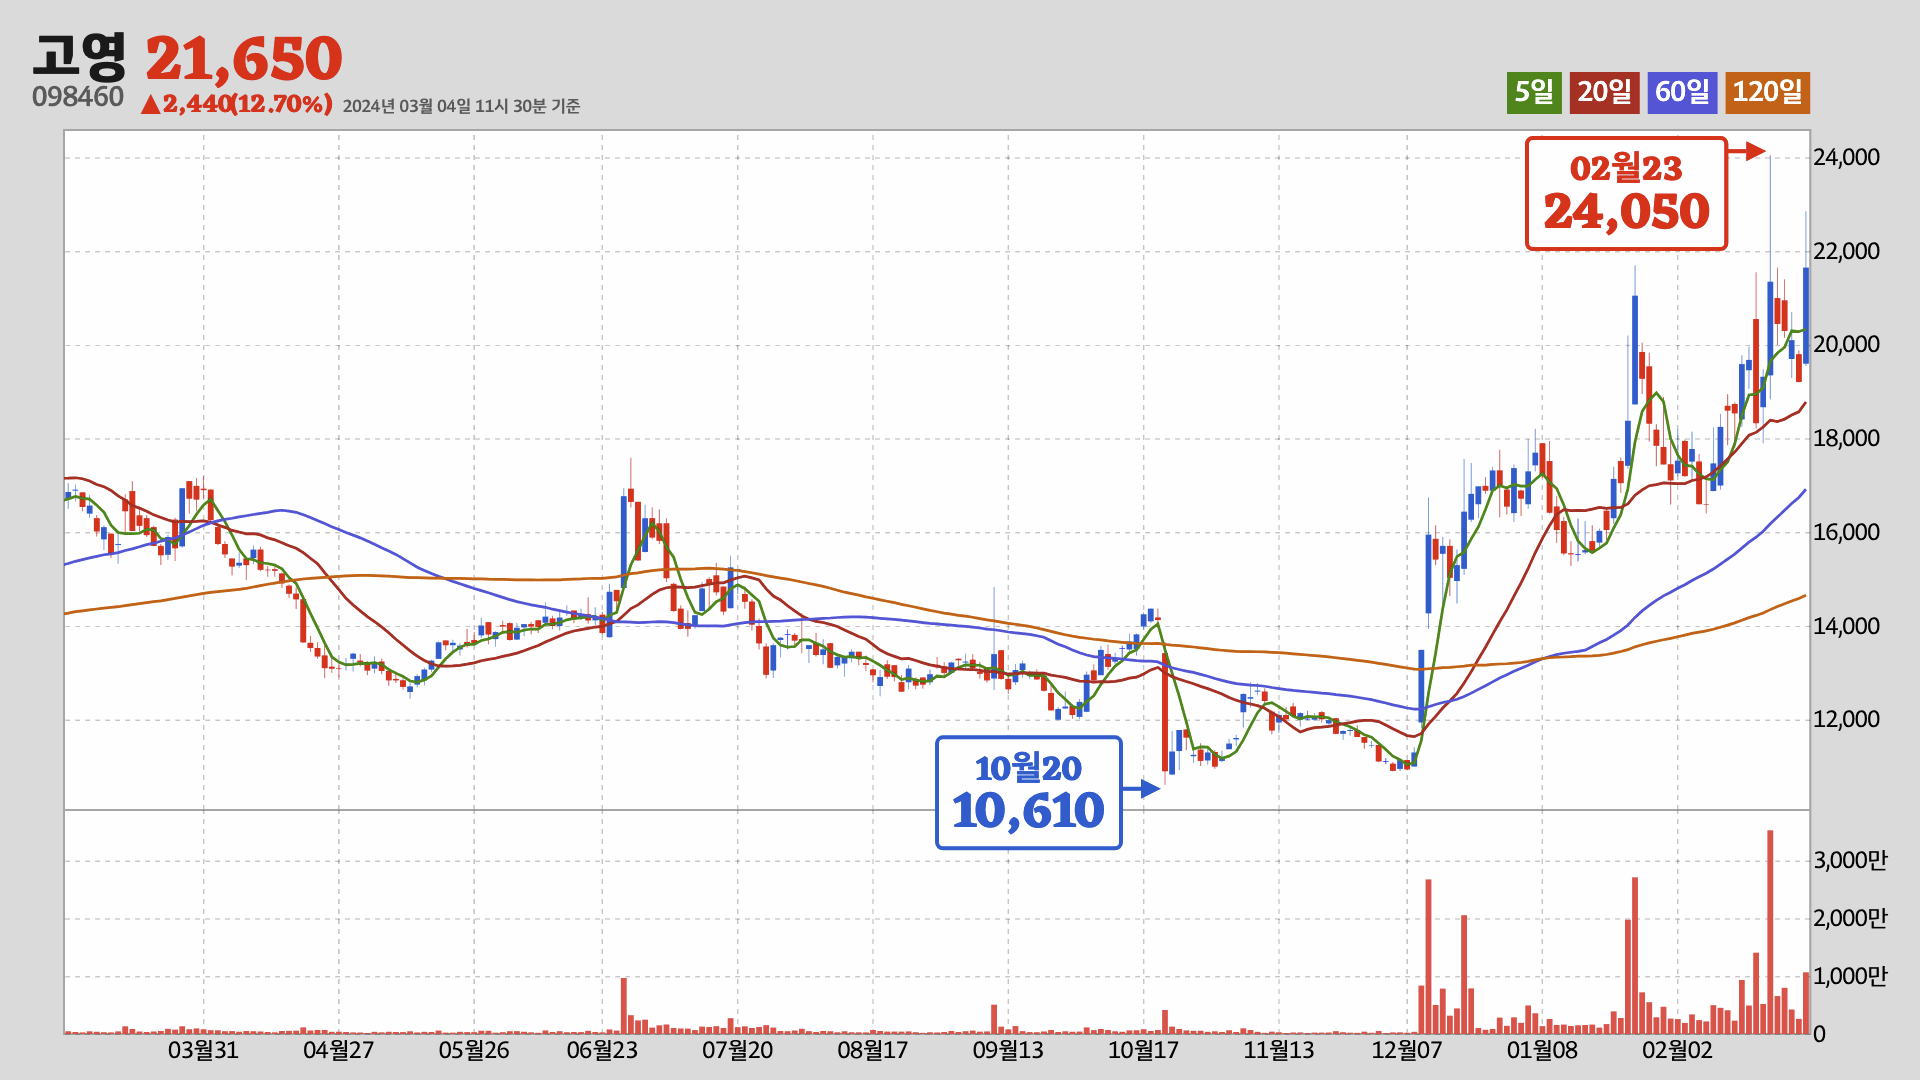
Task: Click the change value ▲2,440(12.70%)
Action: click(236, 104)
